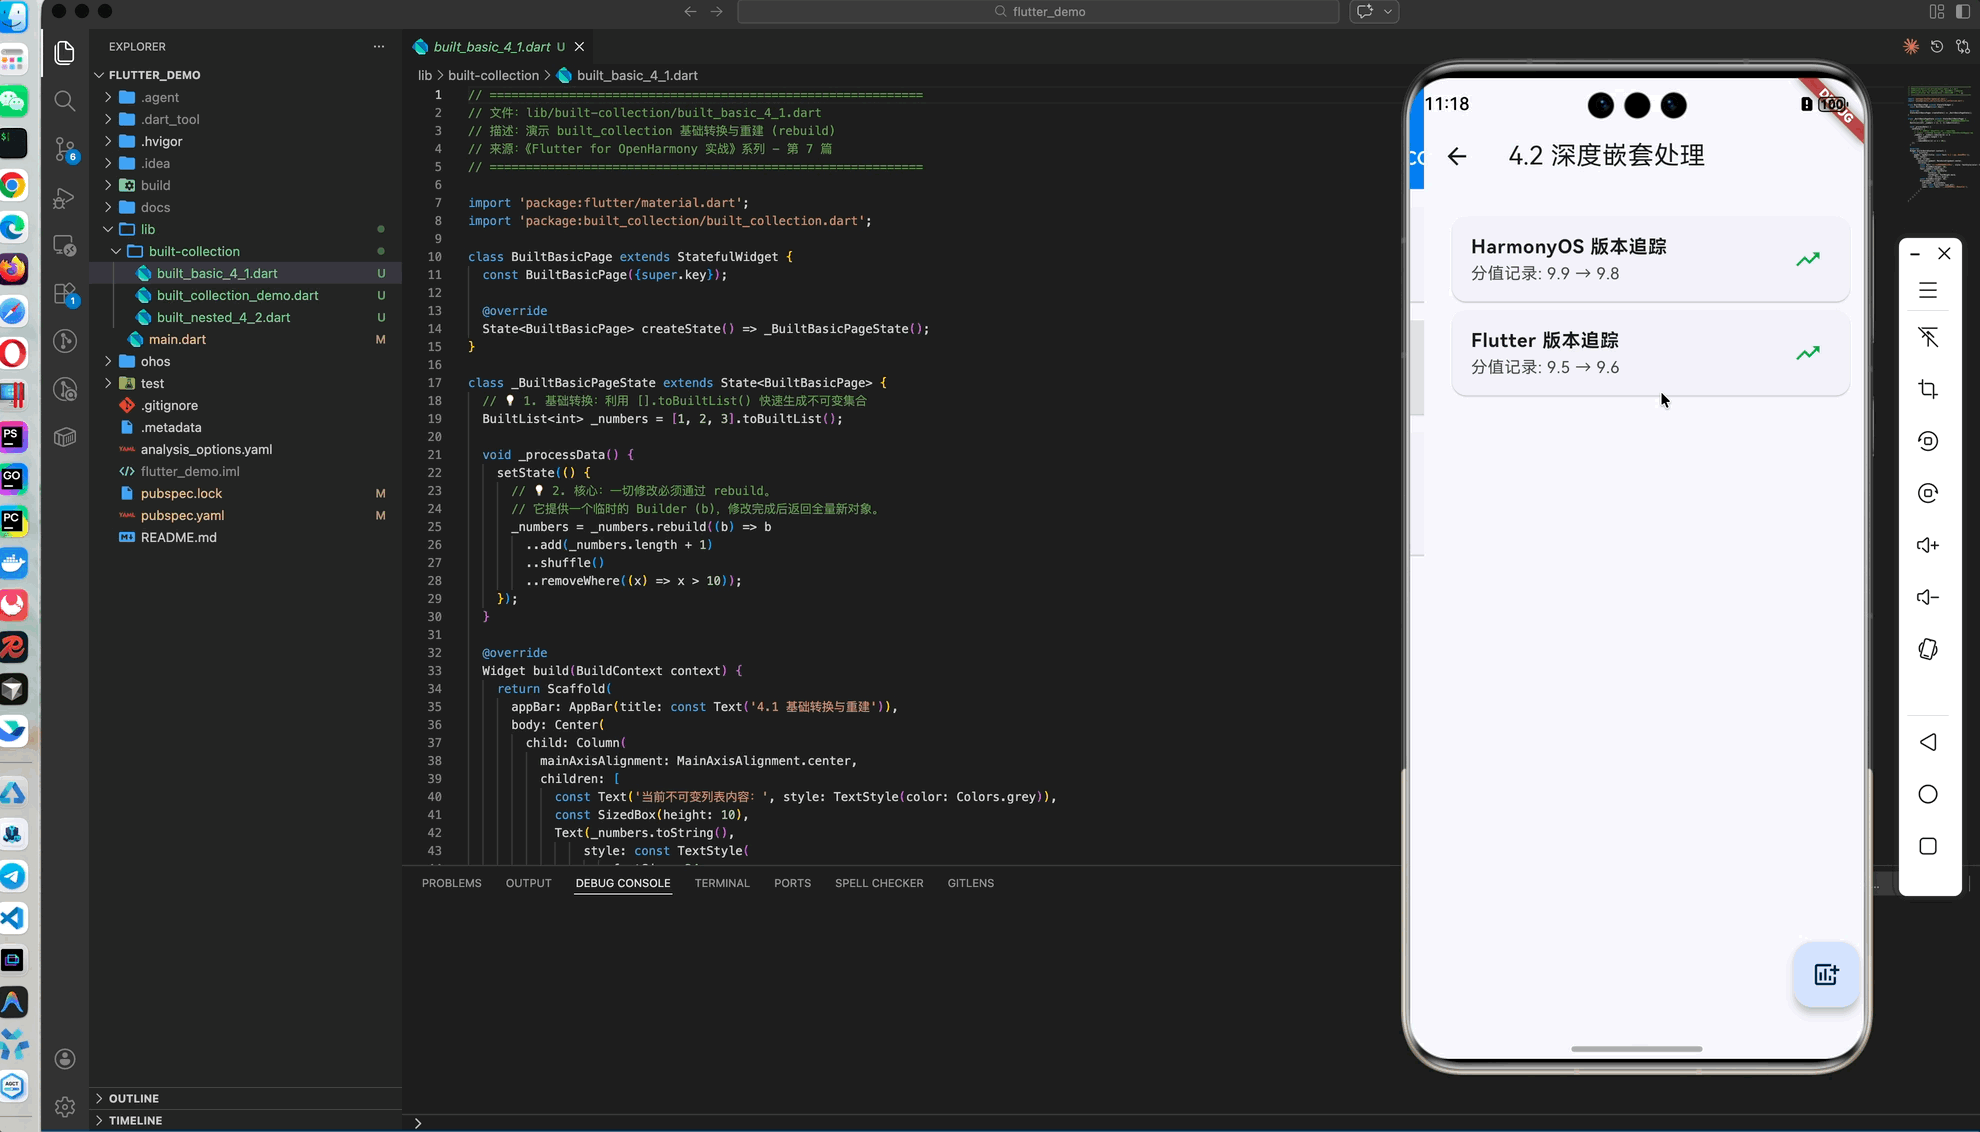Toggle the secondary sidebar layout icon
Image resolution: width=1980 pixels, height=1132 pixels.
coord(1963,12)
